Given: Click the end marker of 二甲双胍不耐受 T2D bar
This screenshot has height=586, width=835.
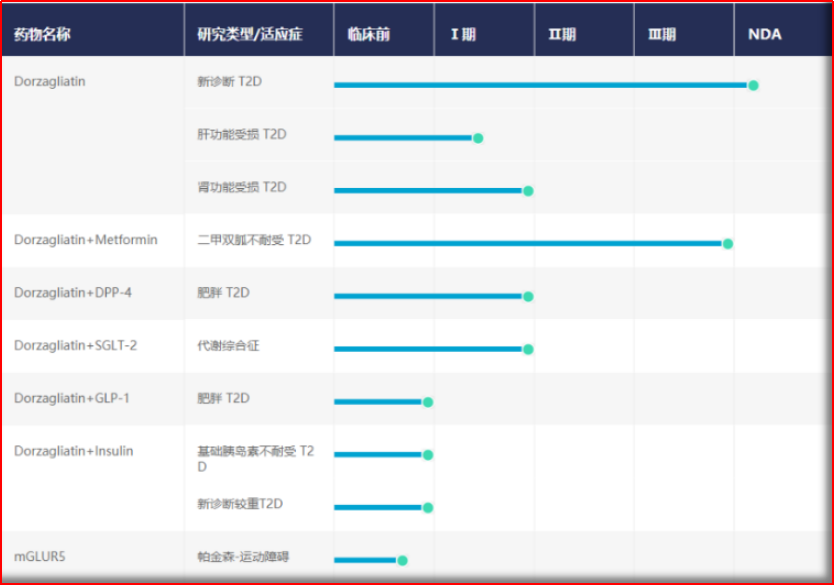Looking at the screenshot, I should [x=728, y=244].
